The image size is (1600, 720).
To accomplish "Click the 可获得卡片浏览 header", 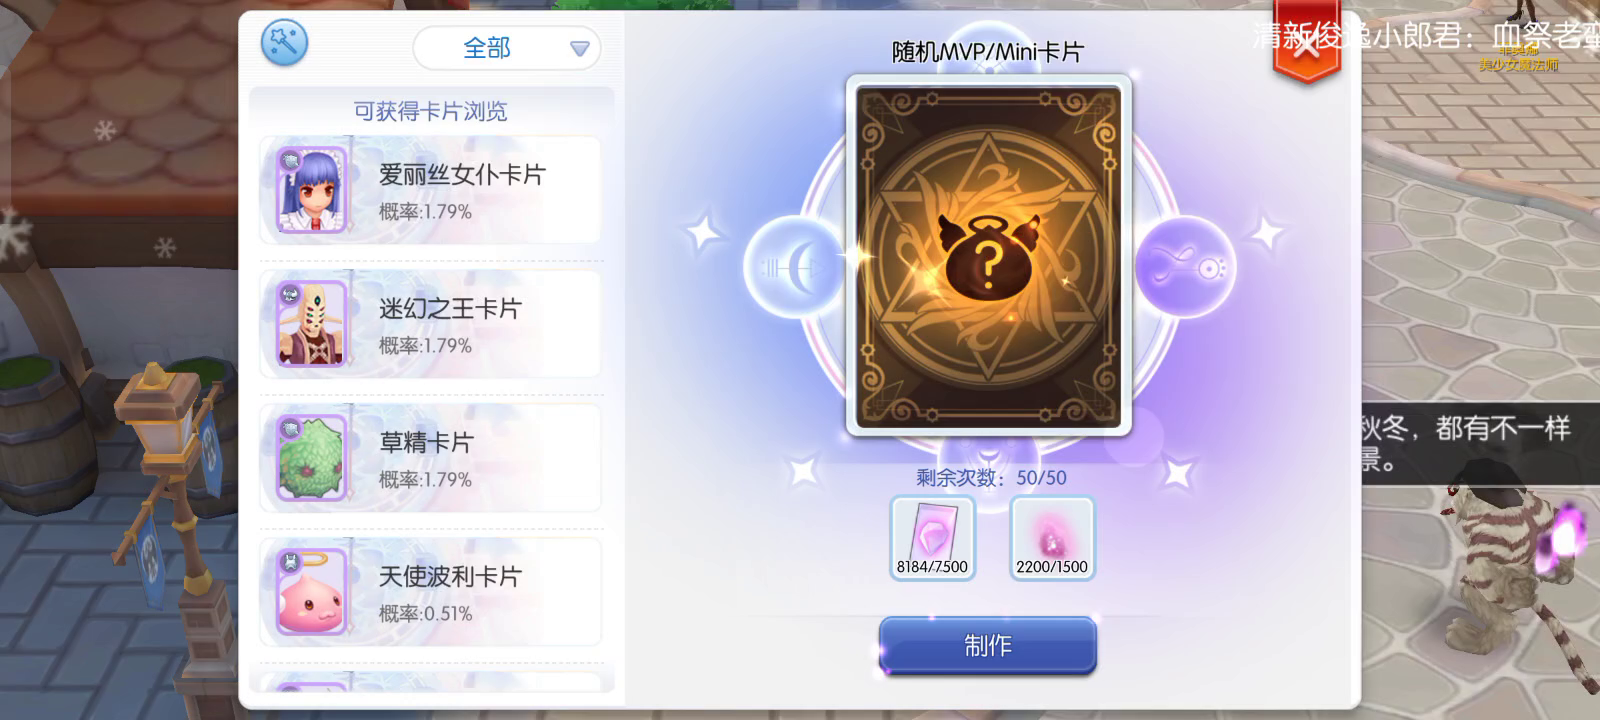I will click(x=430, y=111).
